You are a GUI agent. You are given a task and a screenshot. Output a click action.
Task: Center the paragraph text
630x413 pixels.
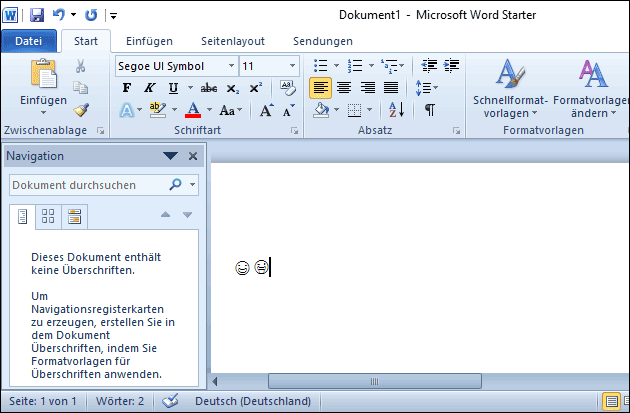pyautogui.click(x=344, y=88)
